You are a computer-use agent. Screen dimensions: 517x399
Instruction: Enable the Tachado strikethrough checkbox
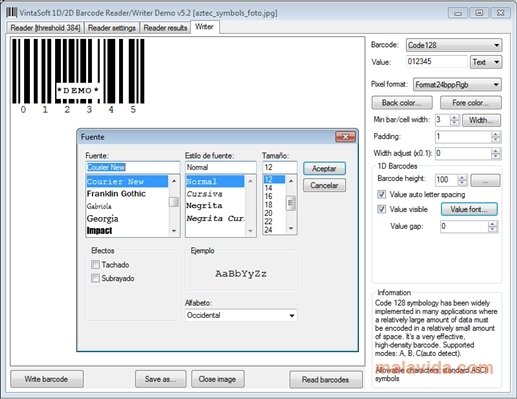click(95, 265)
